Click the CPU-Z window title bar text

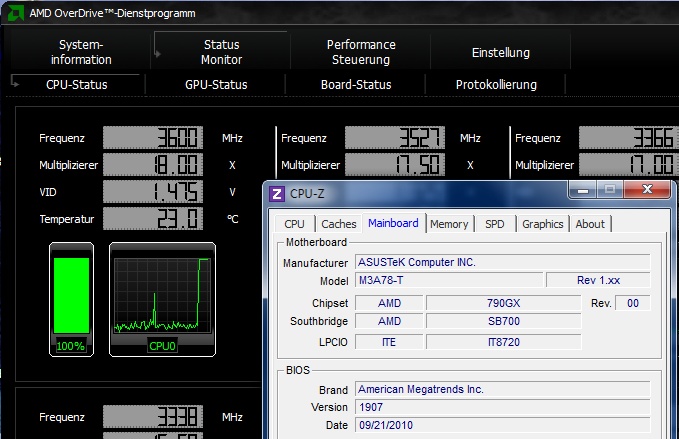pos(307,194)
